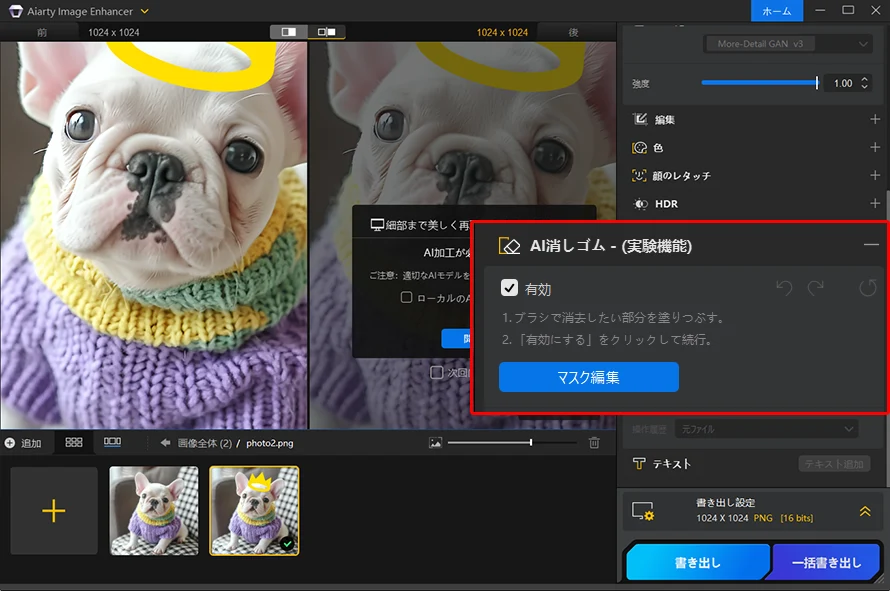Image resolution: width=890 pixels, height=591 pixels.
Task: Toggle the ローカルの checkbox in the dialog
Action: pos(406,298)
